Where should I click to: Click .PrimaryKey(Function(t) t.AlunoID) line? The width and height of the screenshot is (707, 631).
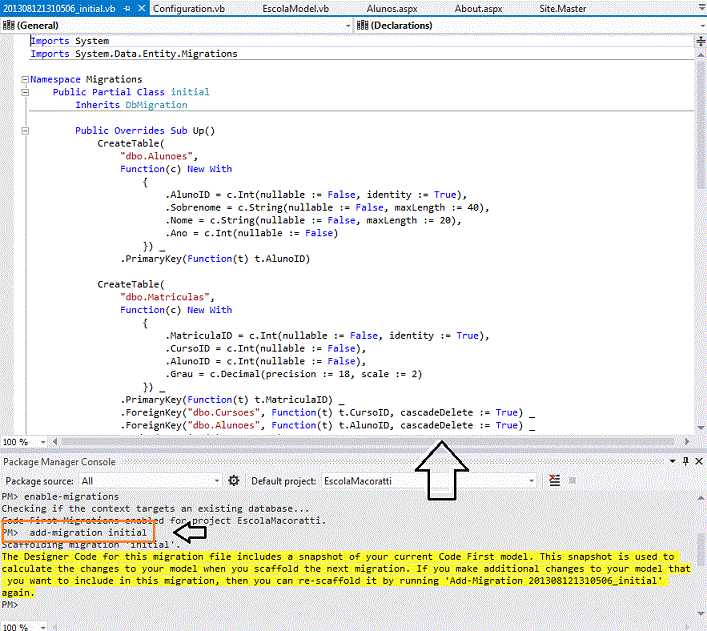pos(215,259)
